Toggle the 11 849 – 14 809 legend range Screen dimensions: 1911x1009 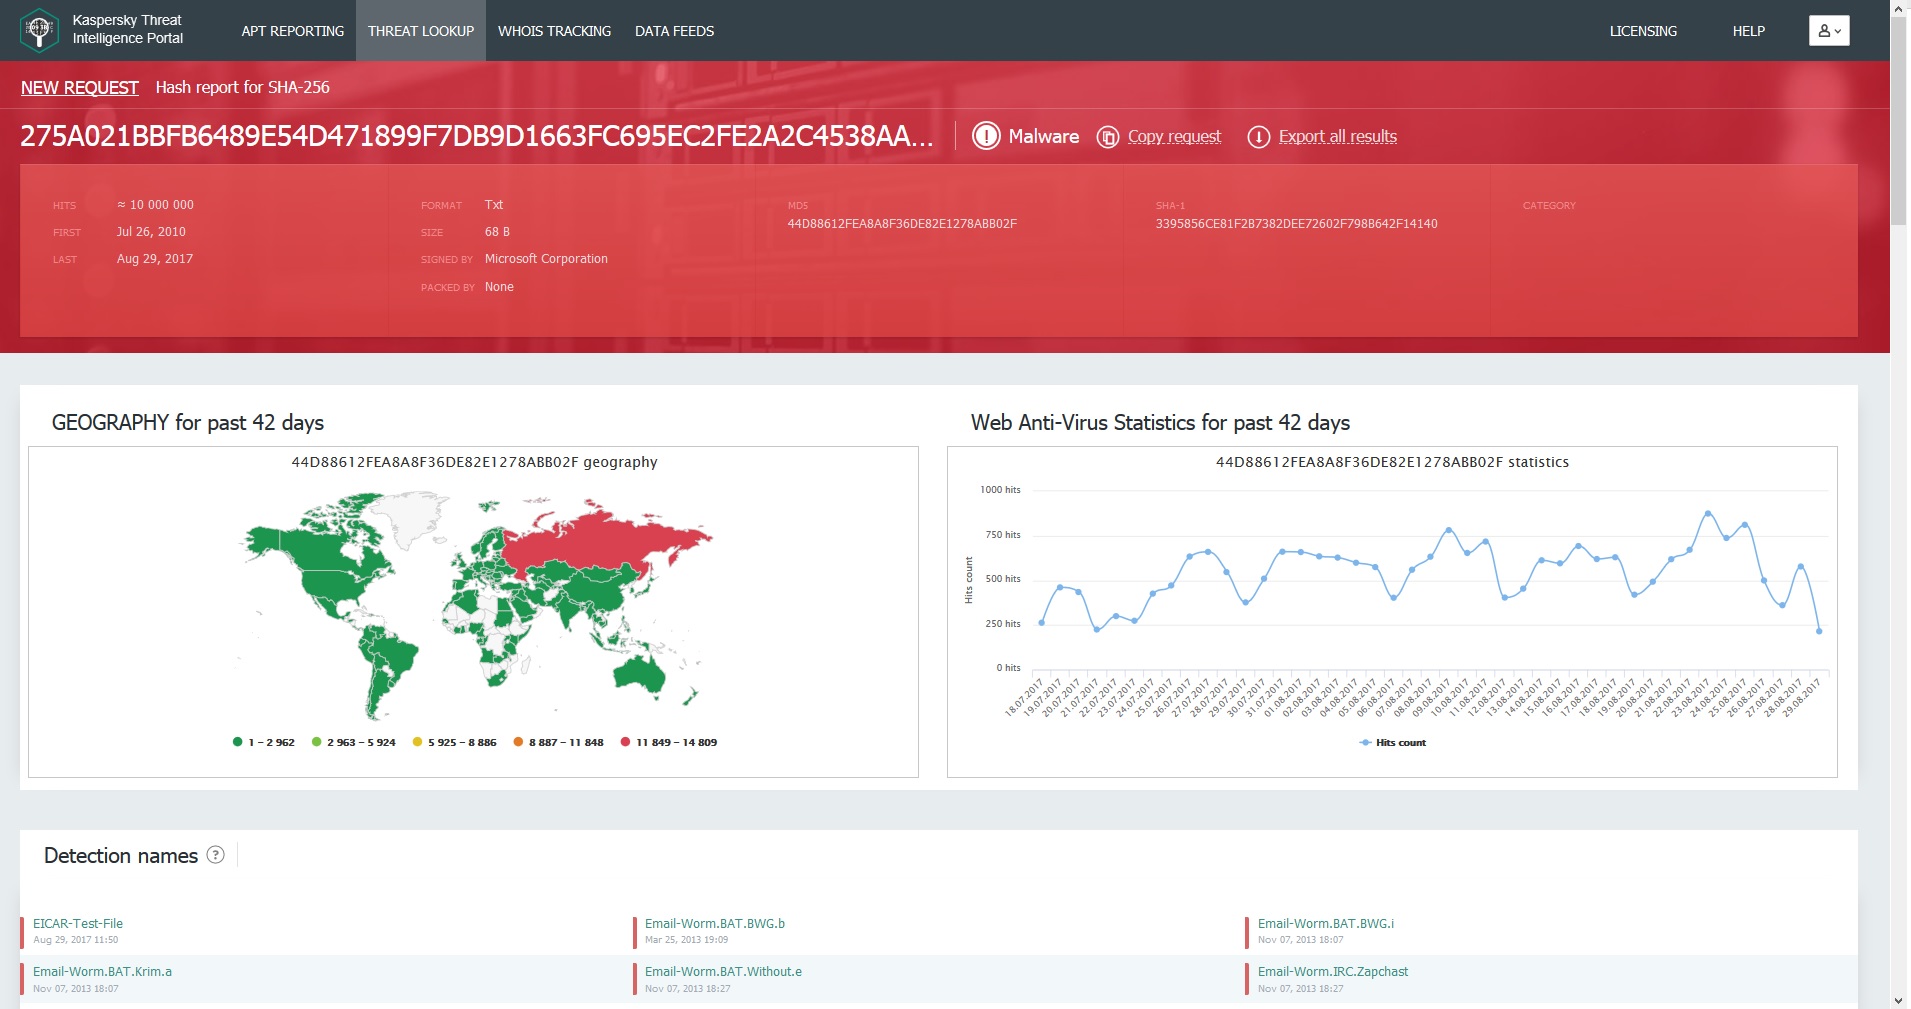coord(668,742)
